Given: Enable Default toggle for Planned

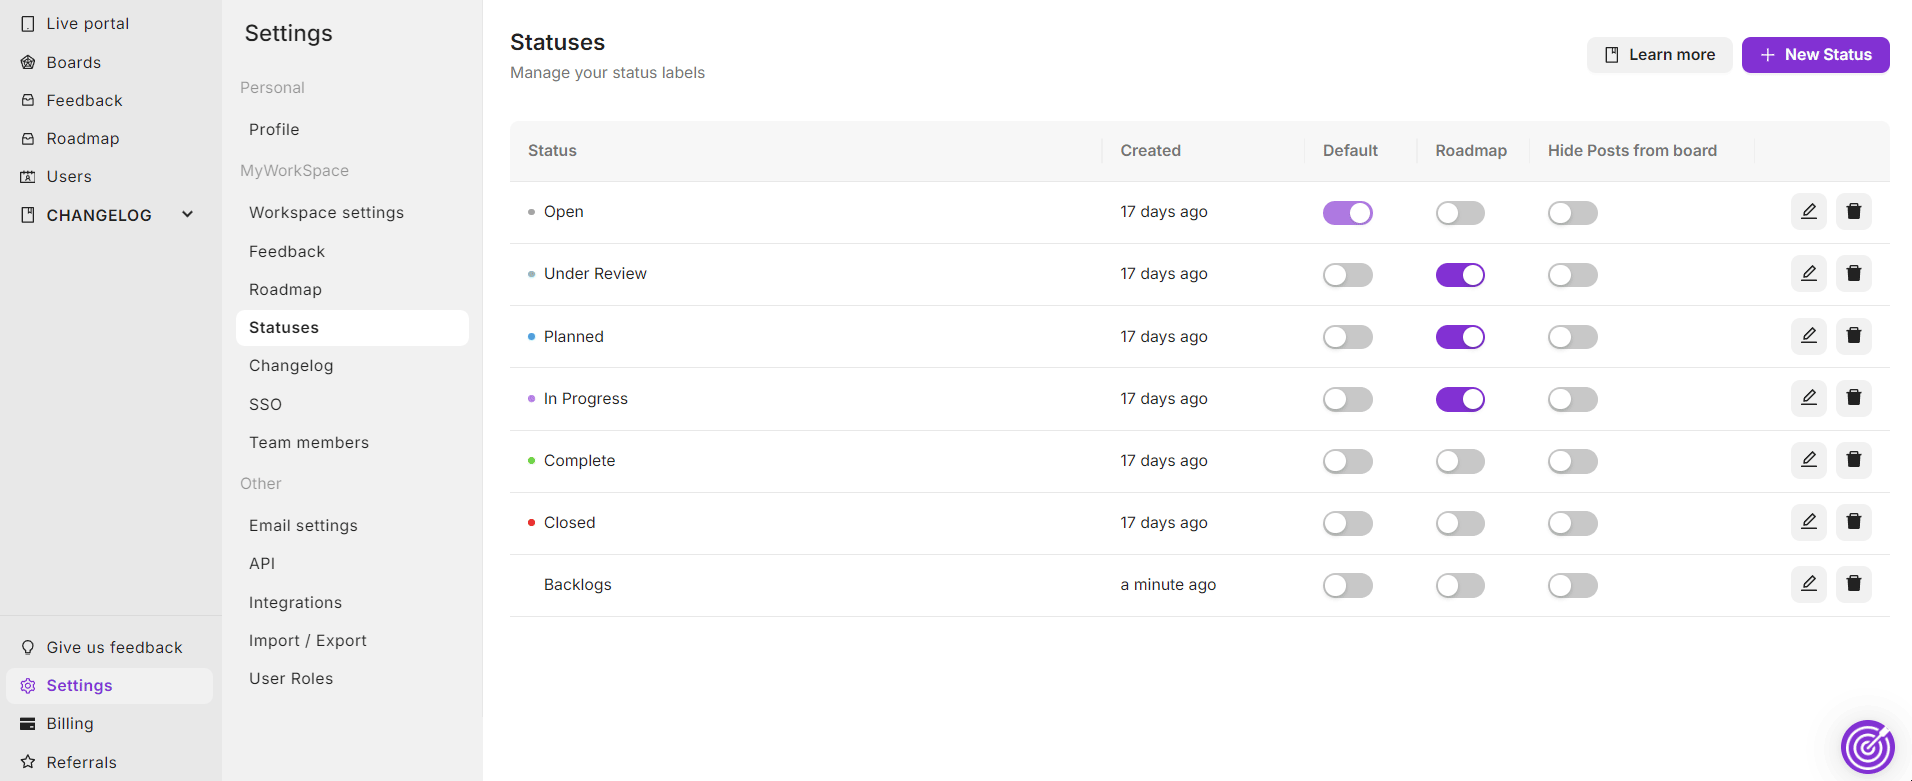Looking at the screenshot, I should (x=1348, y=337).
